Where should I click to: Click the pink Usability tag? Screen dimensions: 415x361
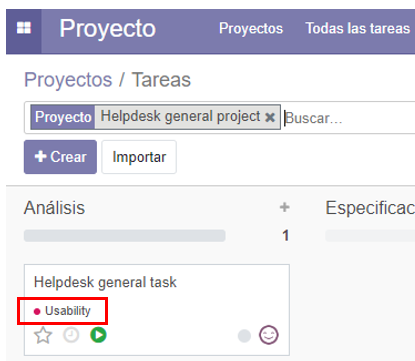pos(62,311)
